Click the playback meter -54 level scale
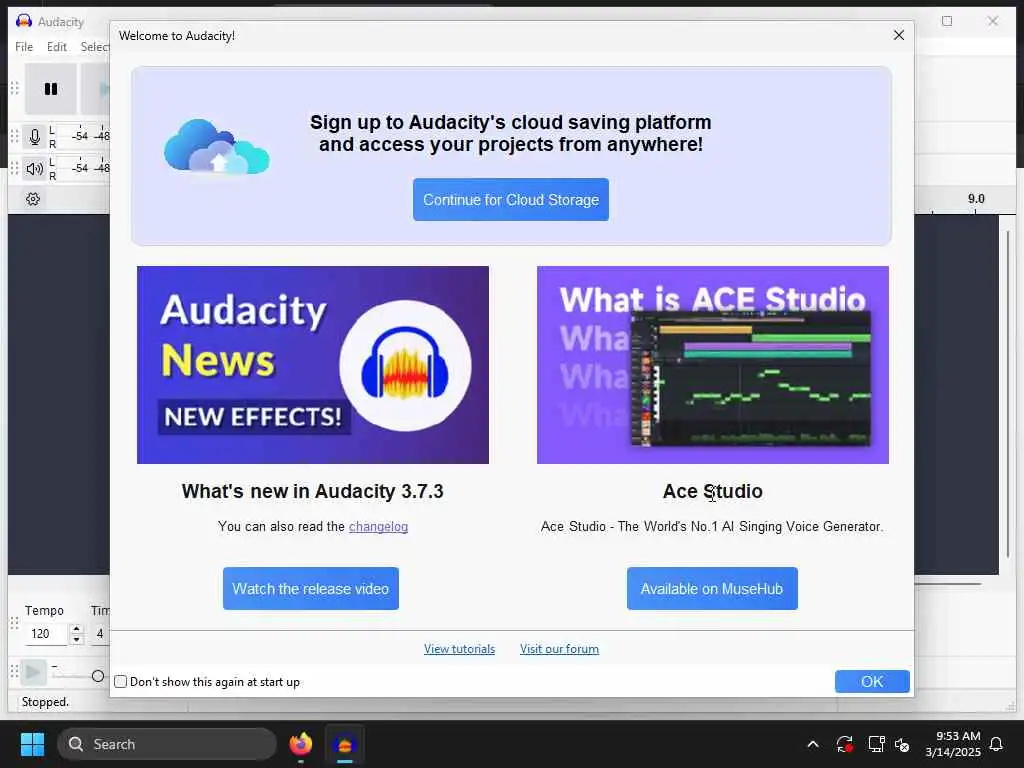This screenshot has width=1024, height=768. click(x=80, y=168)
